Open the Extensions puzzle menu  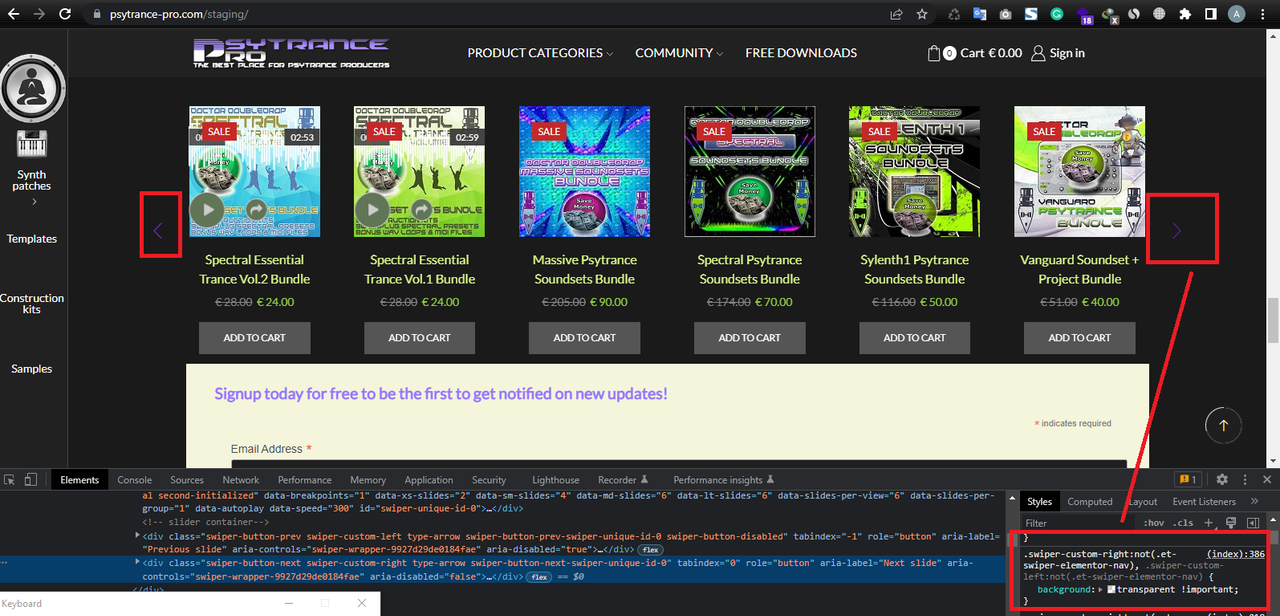click(x=1185, y=14)
